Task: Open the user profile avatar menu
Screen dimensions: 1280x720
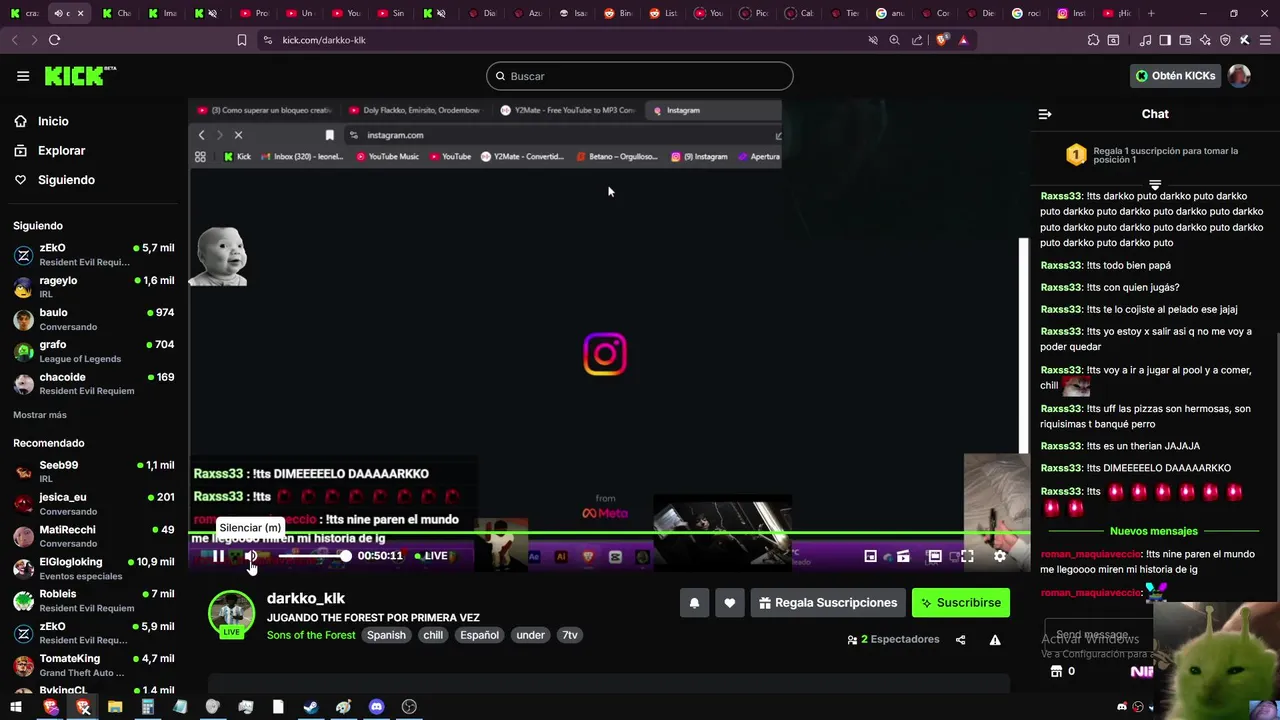Action: tap(1239, 76)
